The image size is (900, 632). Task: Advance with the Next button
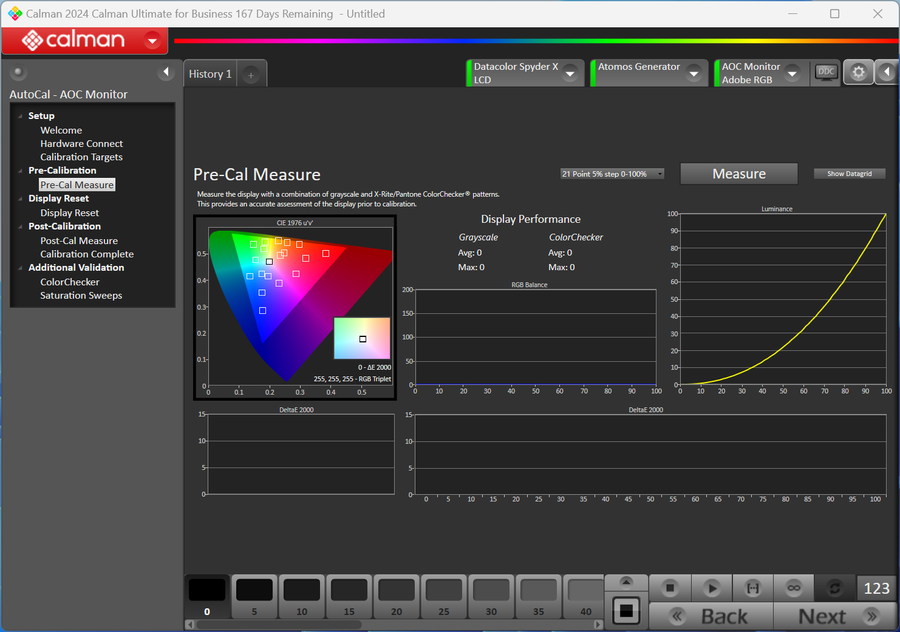836,617
